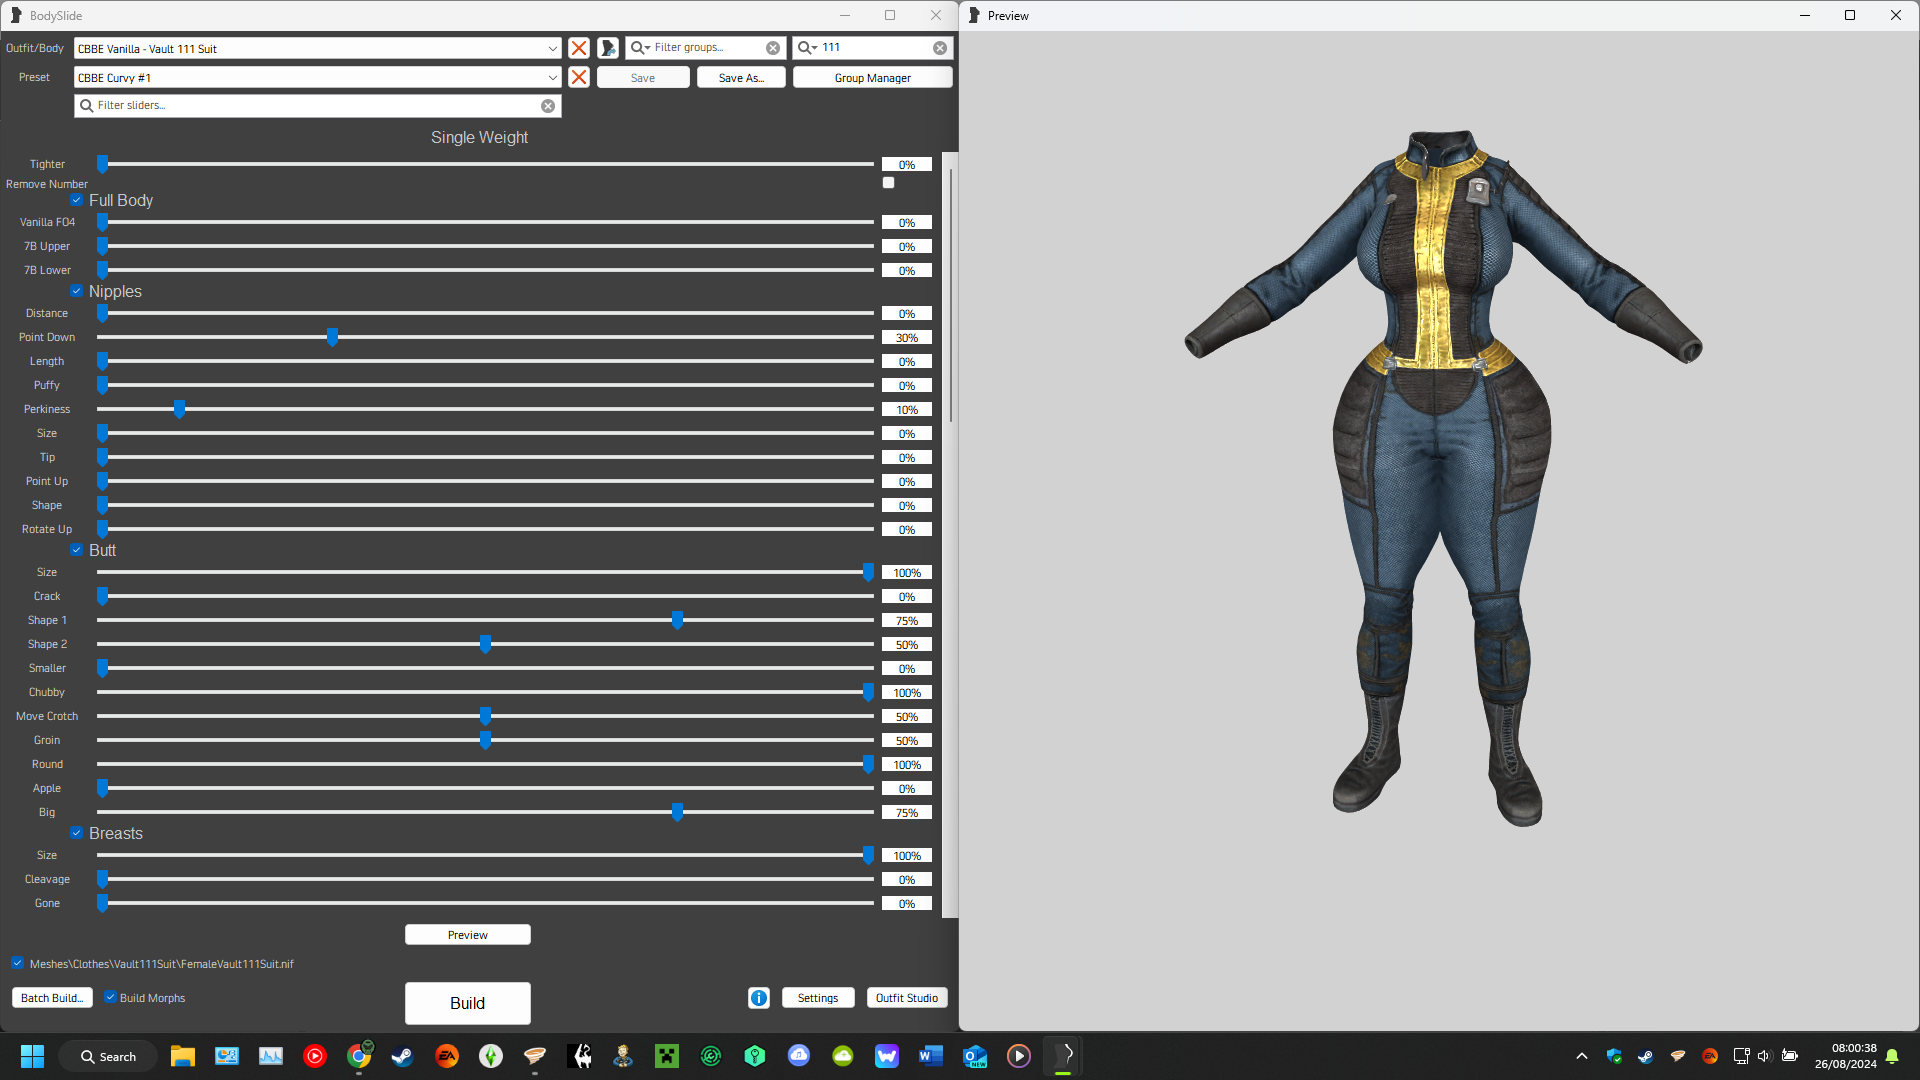The height and width of the screenshot is (1080, 1920).
Task: Click the Move Crotch slider handle
Action: tap(485, 716)
